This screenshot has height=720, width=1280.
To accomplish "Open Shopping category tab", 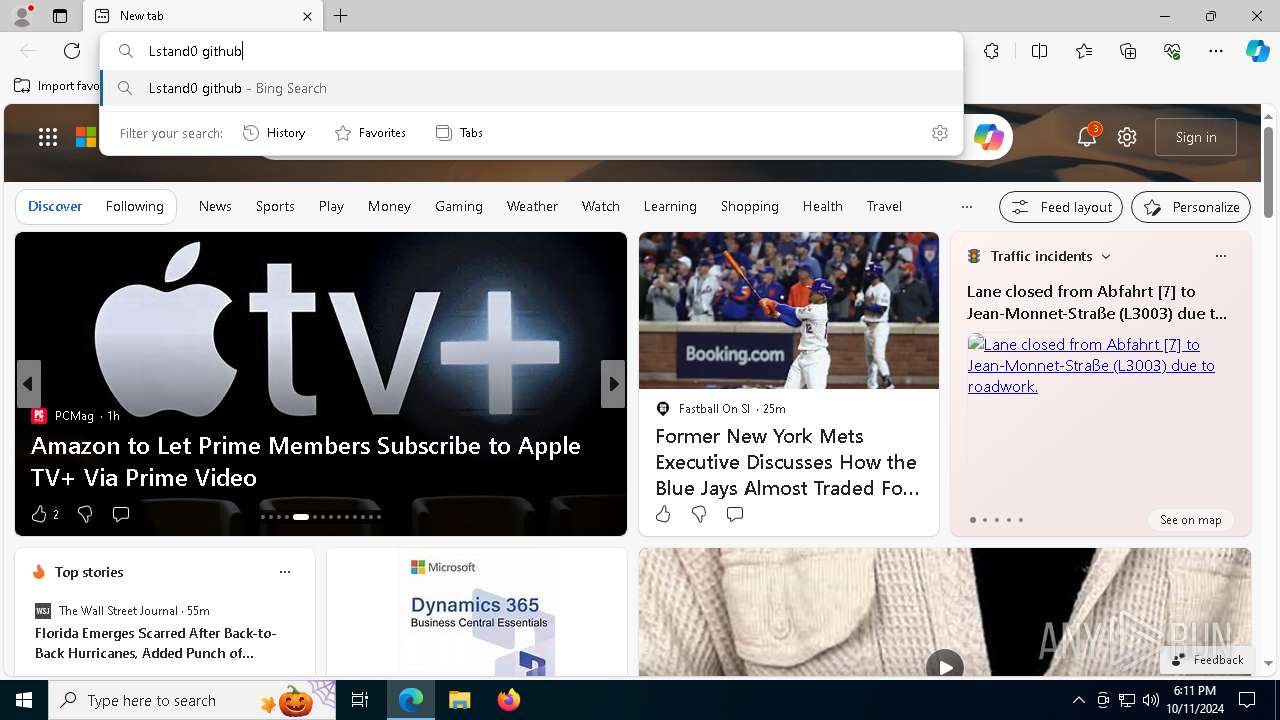I will point(750,206).
